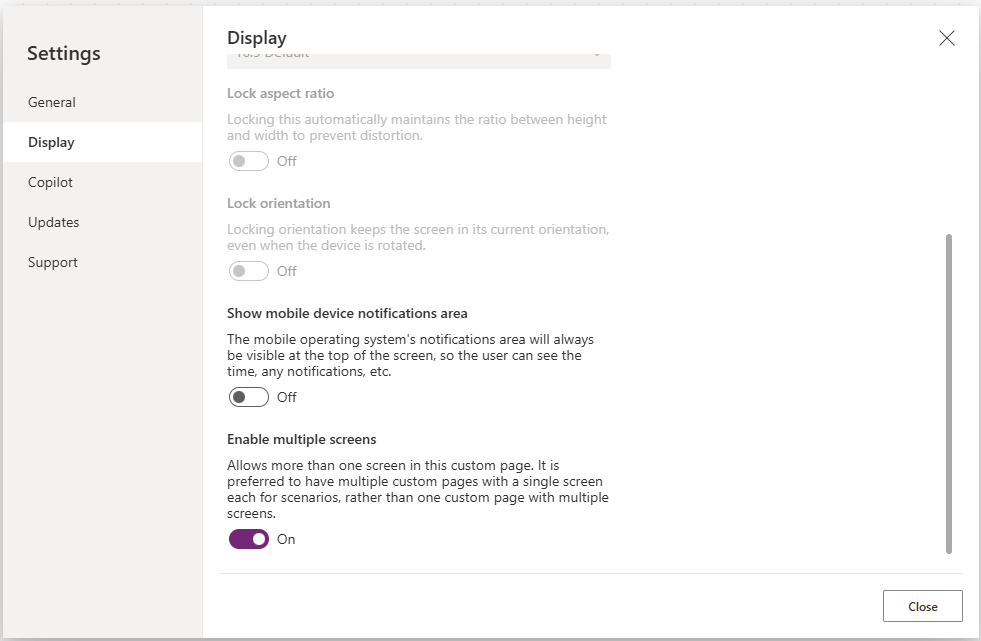This screenshot has width=981, height=641.
Task: Select the Display settings section
Action: tap(52, 142)
